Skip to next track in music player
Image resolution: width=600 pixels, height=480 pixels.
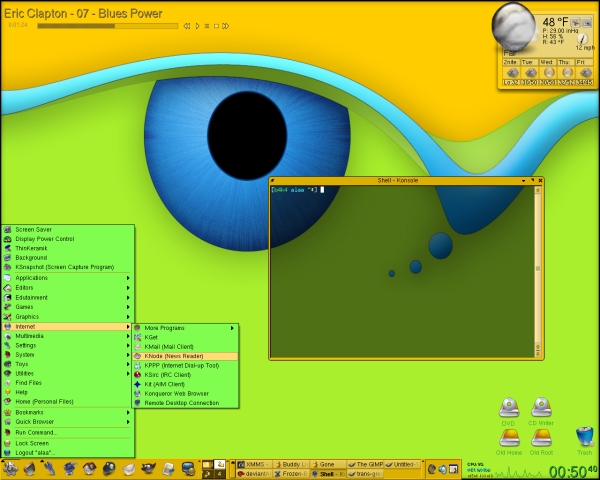pos(226,26)
